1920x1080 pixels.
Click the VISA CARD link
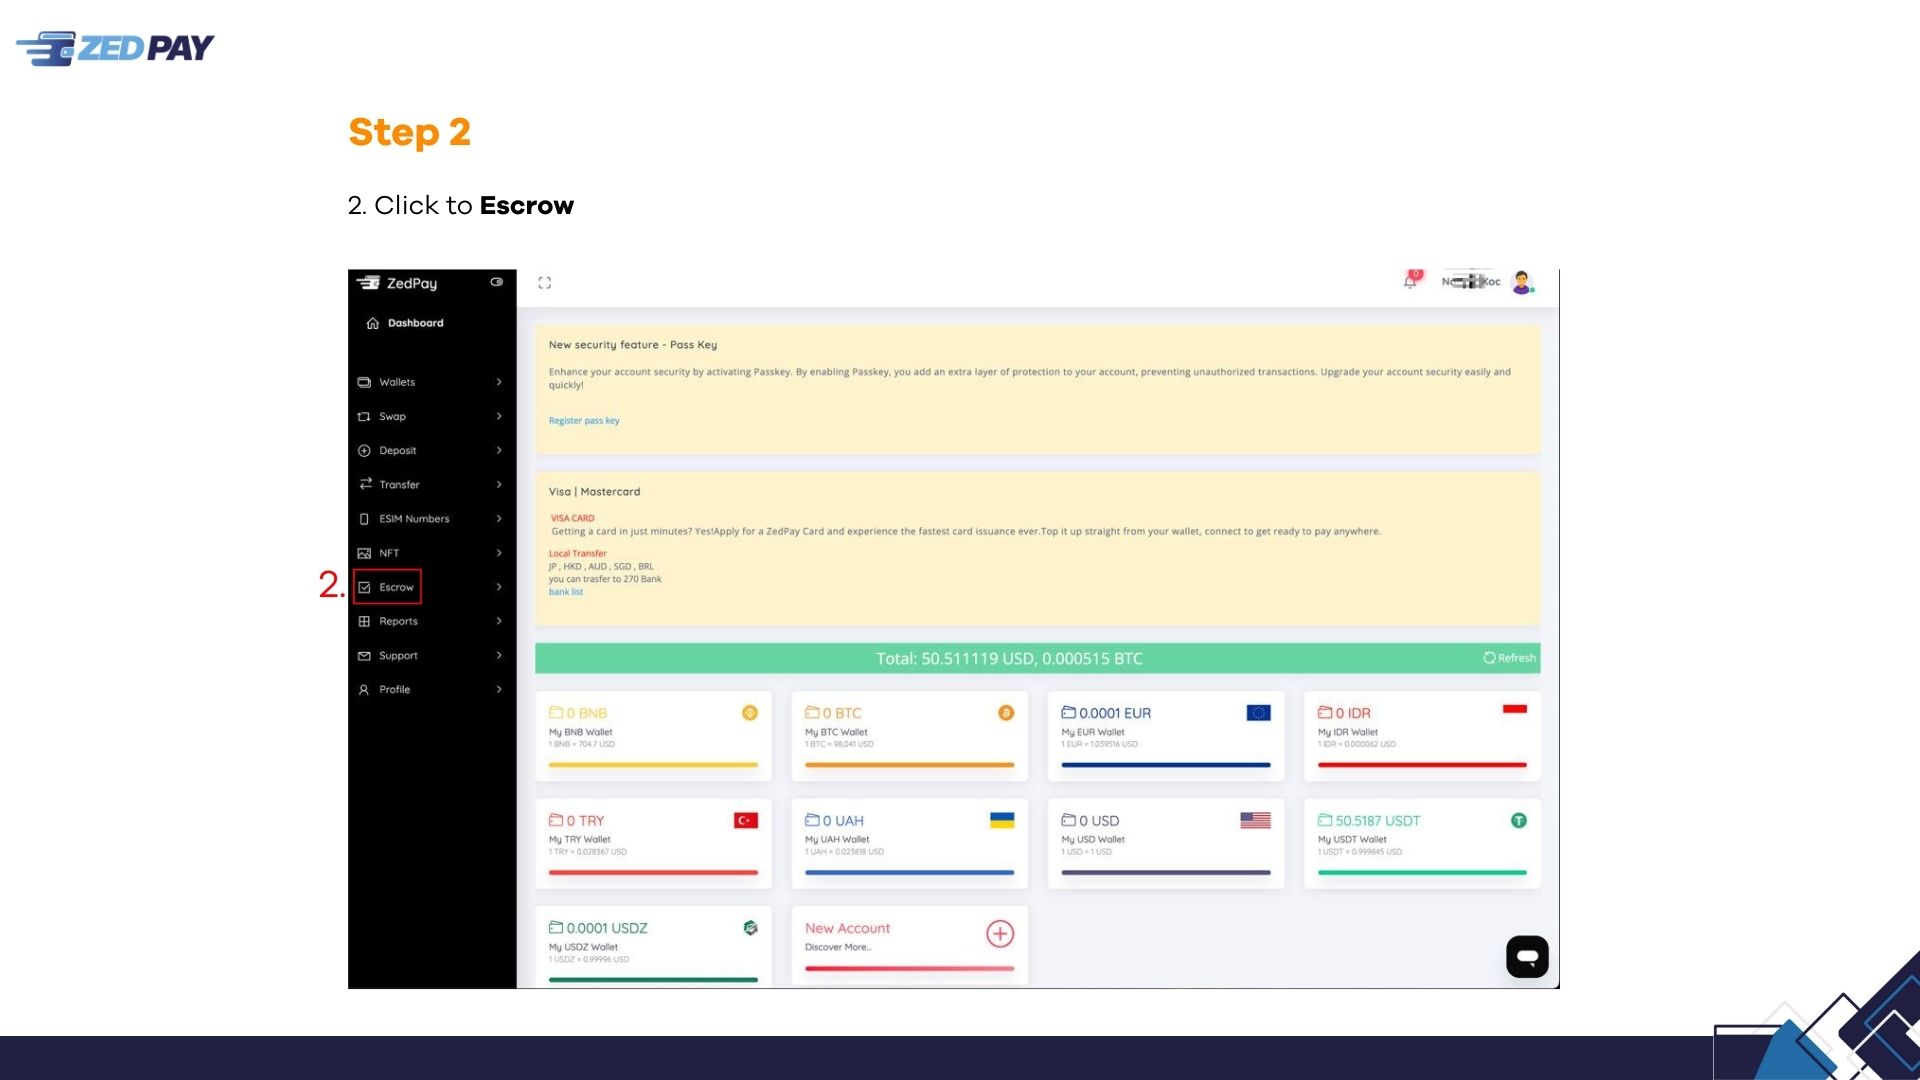(572, 518)
